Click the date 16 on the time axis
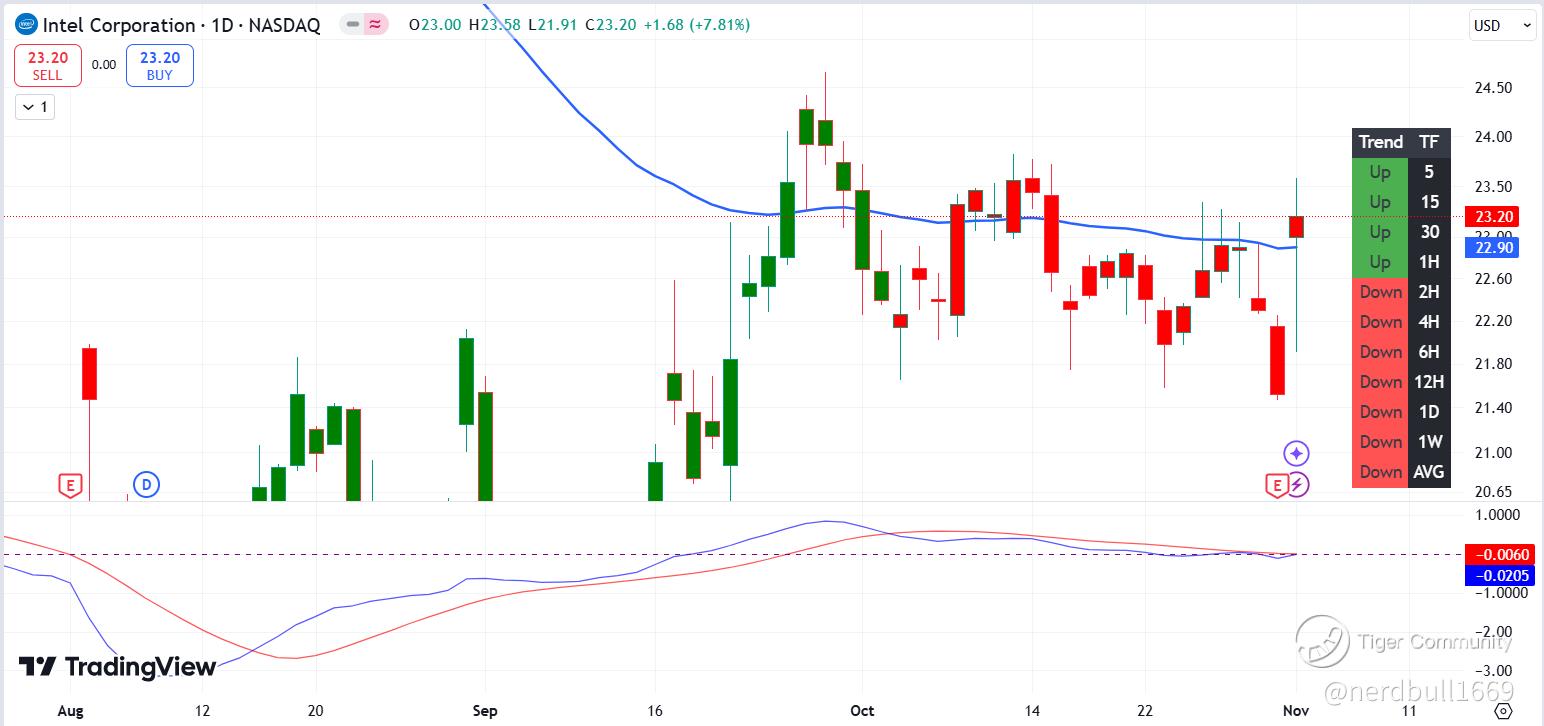 [x=655, y=711]
